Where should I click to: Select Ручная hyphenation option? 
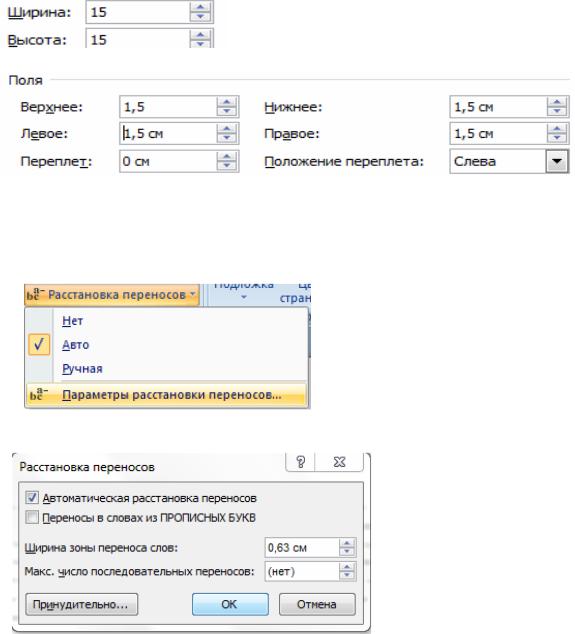pos(82,369)
